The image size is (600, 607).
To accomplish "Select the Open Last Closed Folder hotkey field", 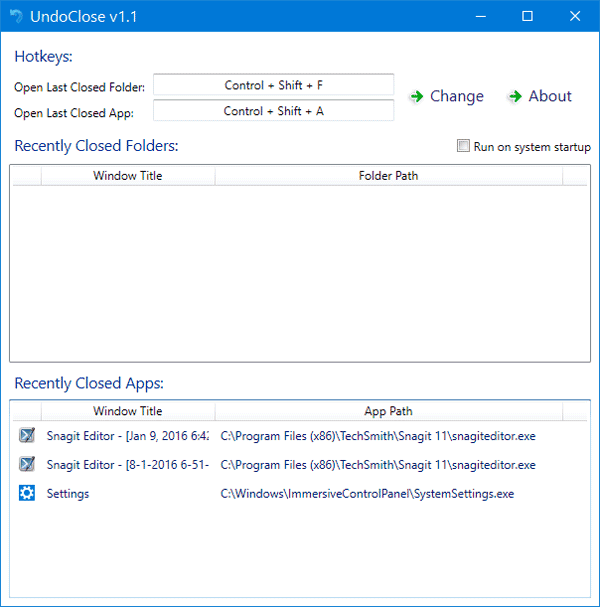I will [x=273, y=84].
